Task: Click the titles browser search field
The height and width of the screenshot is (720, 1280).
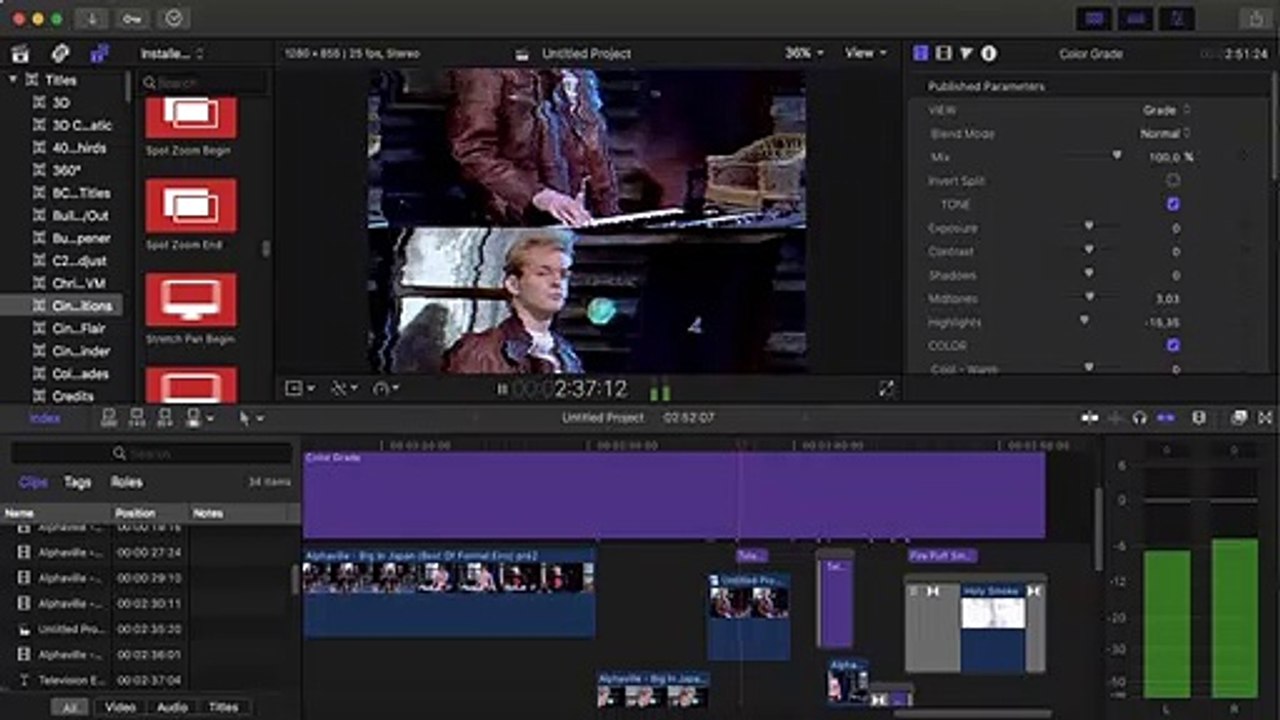Action: [204, 83]
